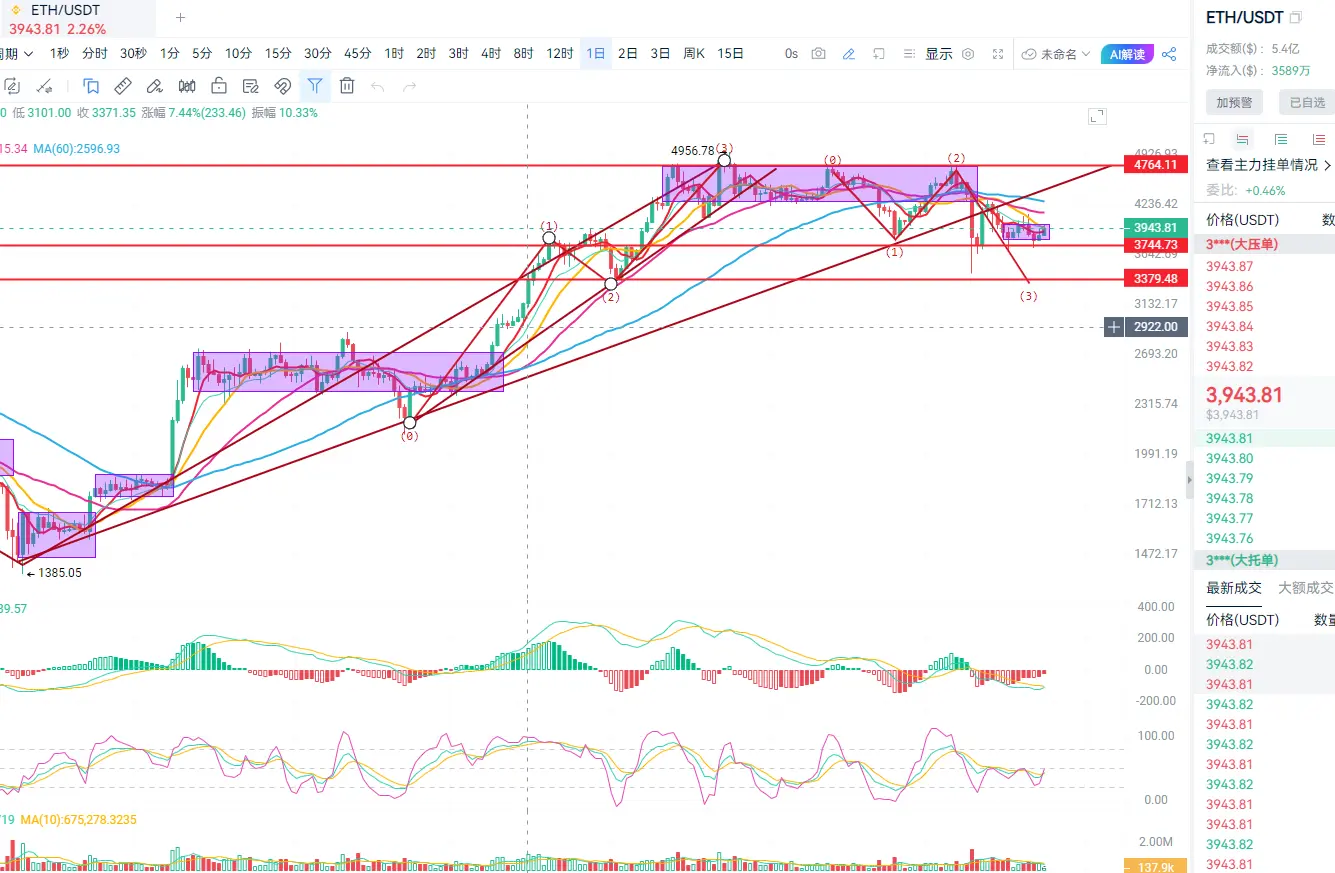Select the 15日 timeframe button
The width and height of the screenshot is (1335, 873).
731,54
